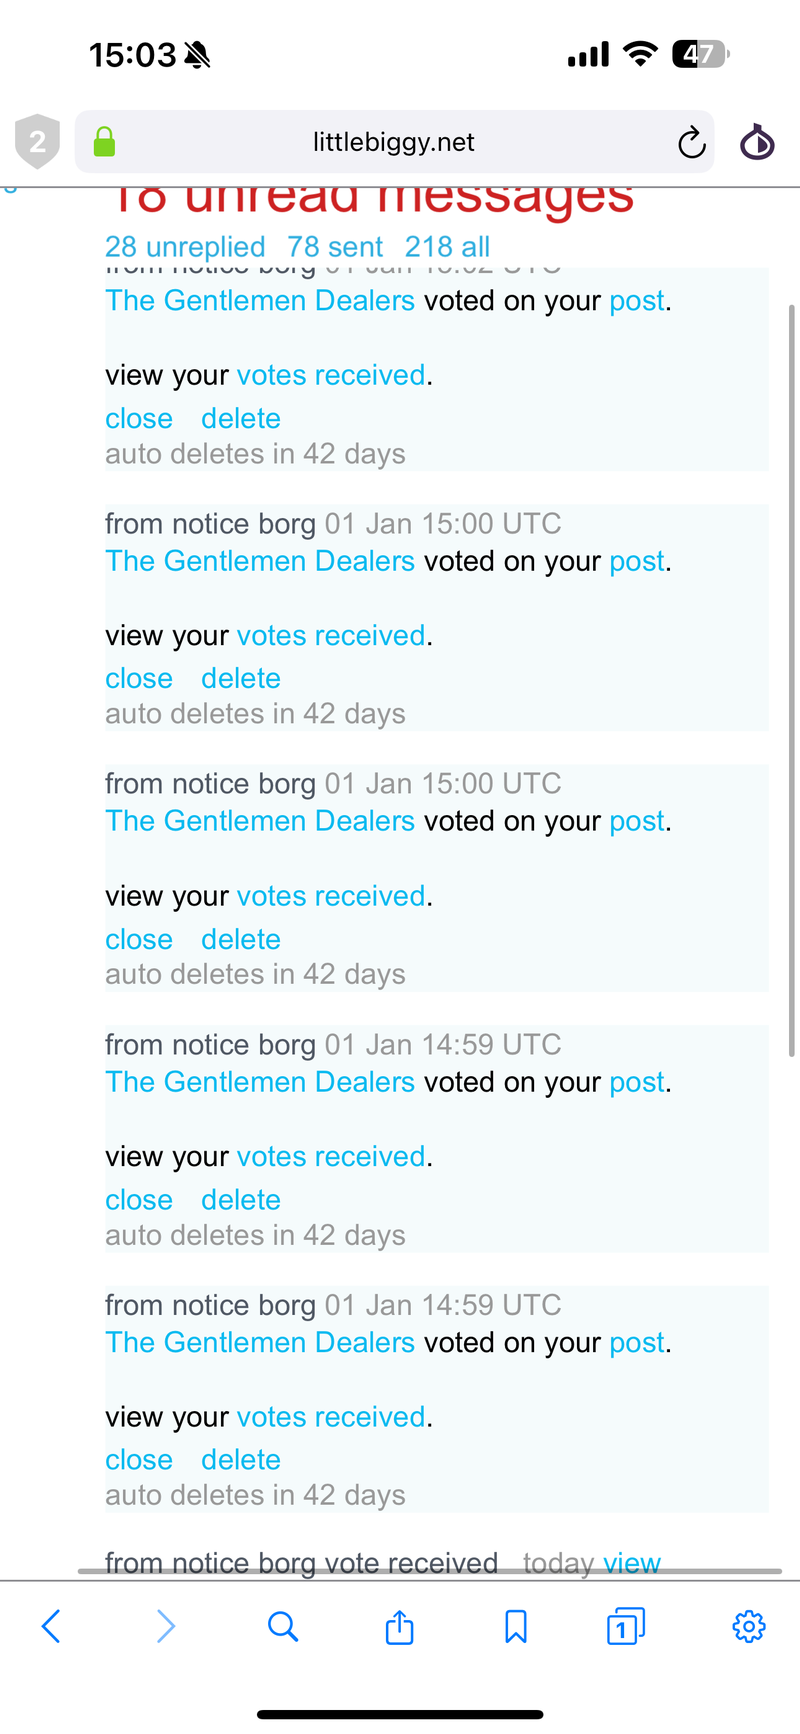Image resolution: width=800 pixels, height=1734 pixels.
Task: Open bookmarks icon in the bottom toolbar
Action: click(516, 1627)
